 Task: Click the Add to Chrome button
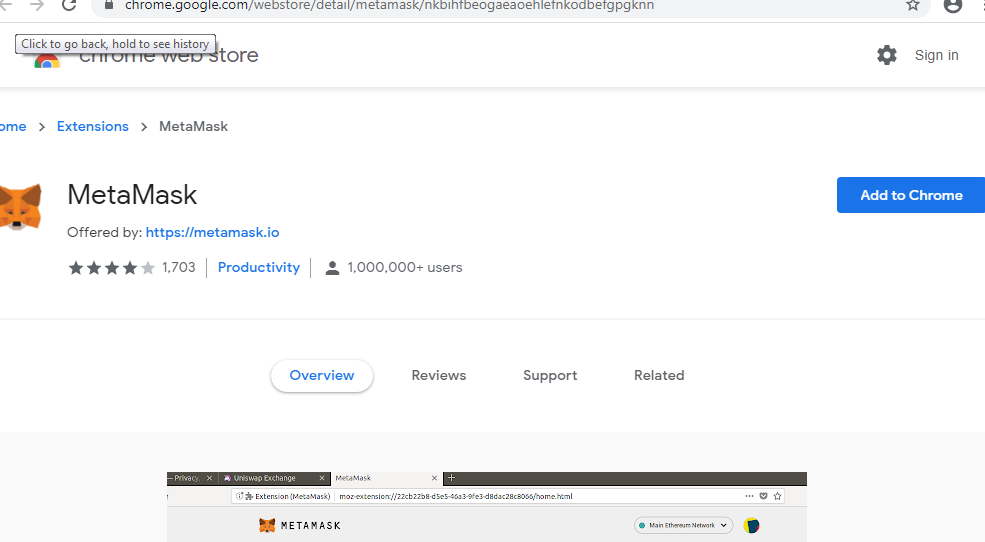click(911, 195)
